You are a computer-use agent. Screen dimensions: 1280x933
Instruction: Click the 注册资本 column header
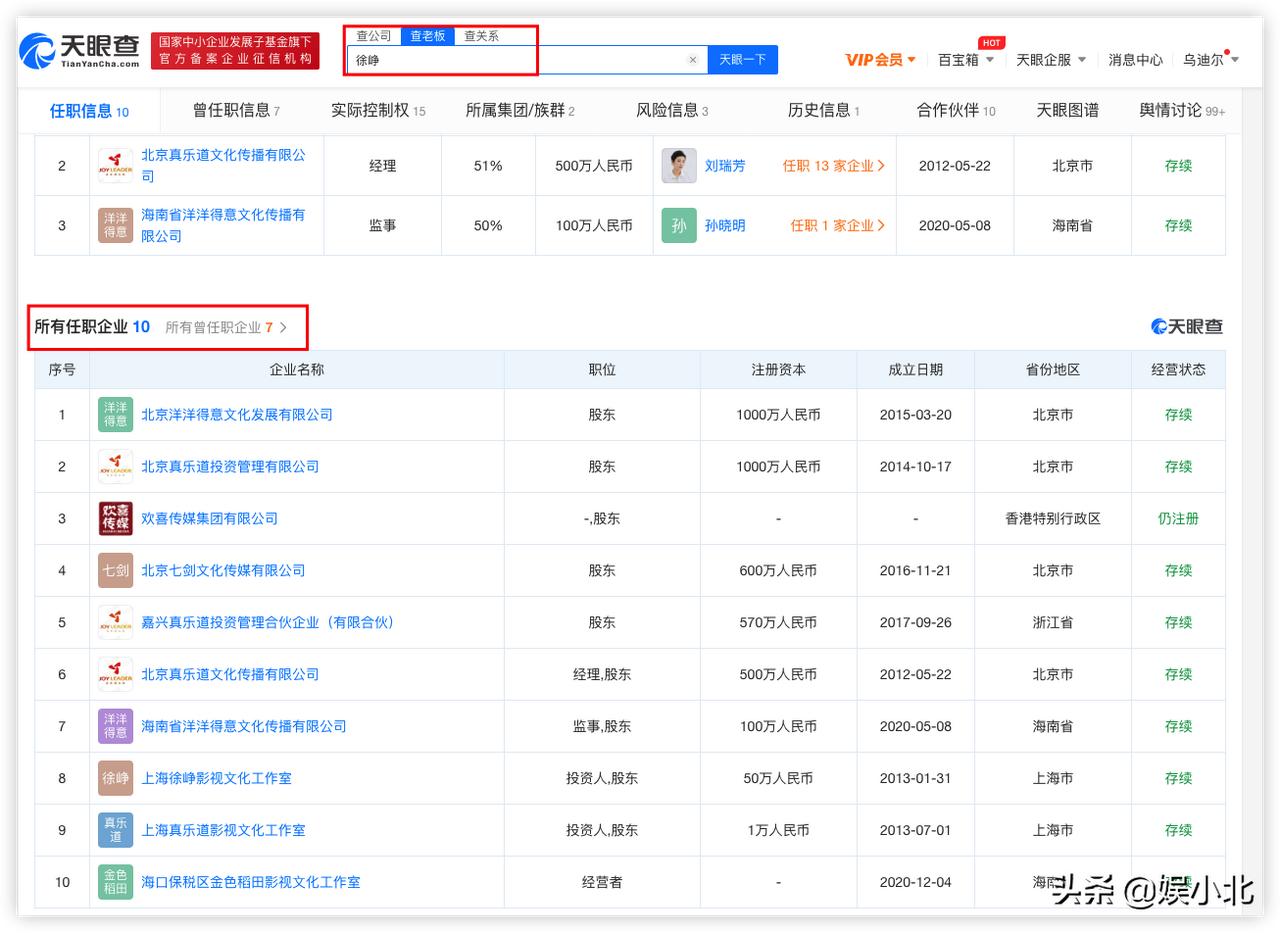click(778, 369)
